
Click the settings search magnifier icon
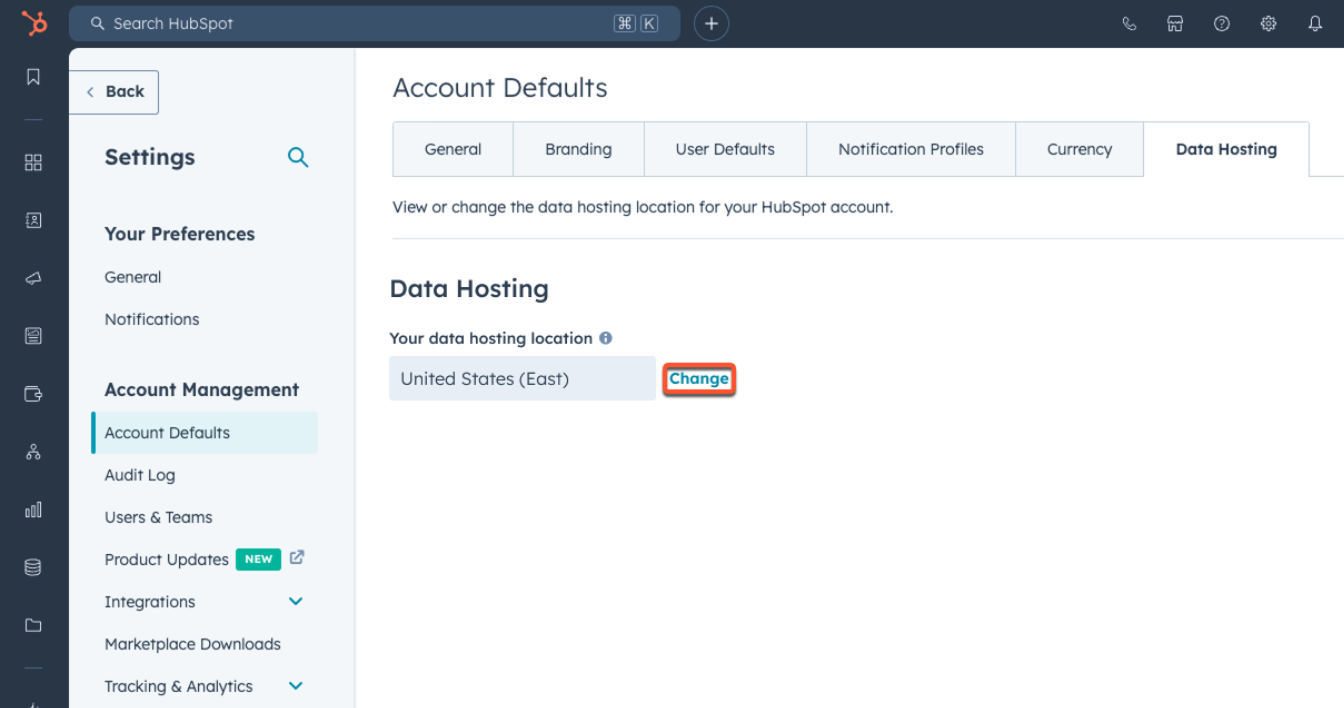(298, 157)
